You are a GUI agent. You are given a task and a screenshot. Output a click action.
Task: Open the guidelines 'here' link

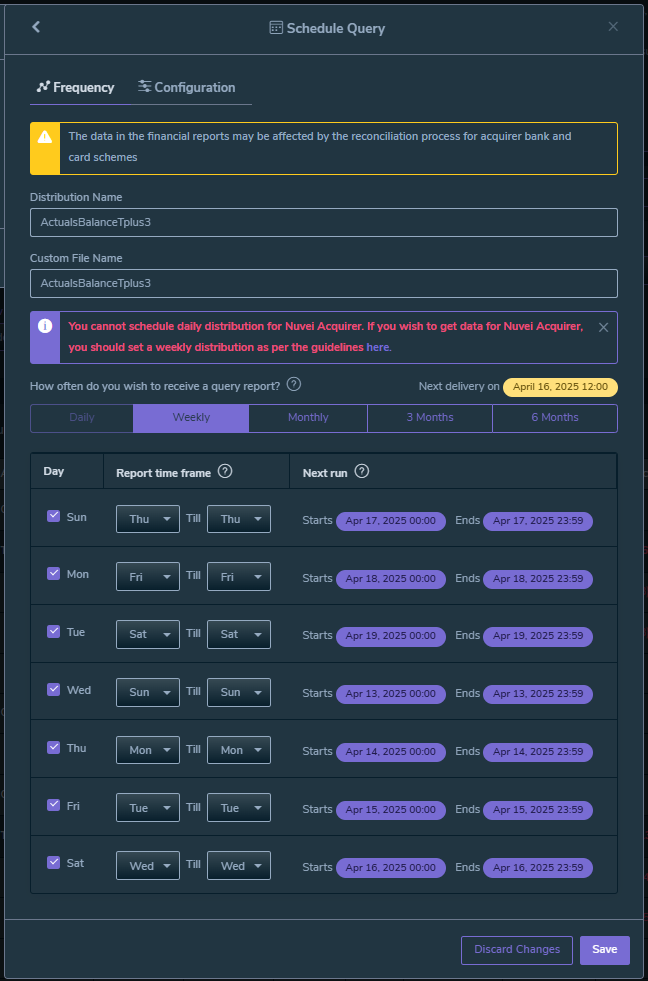pos(378,347)
